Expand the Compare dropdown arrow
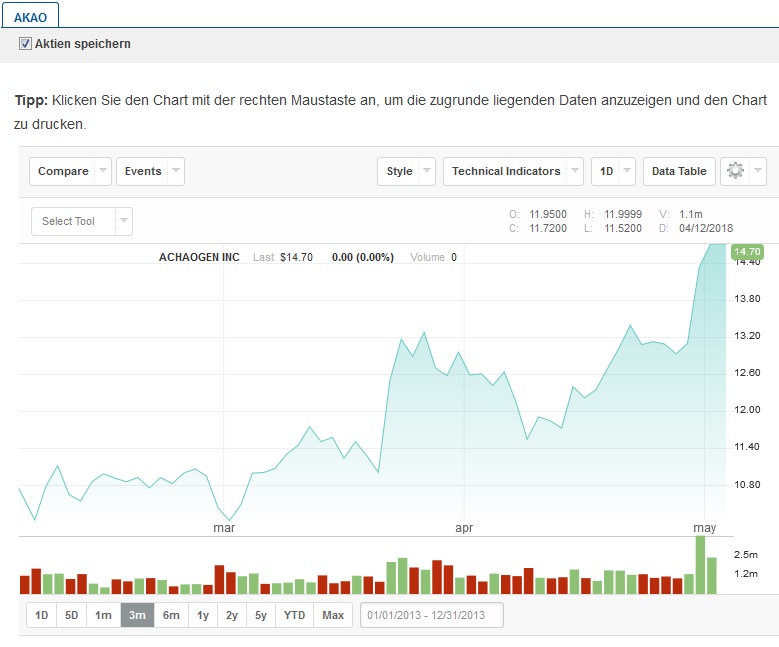Screen dimensions: 779x647 102,171
